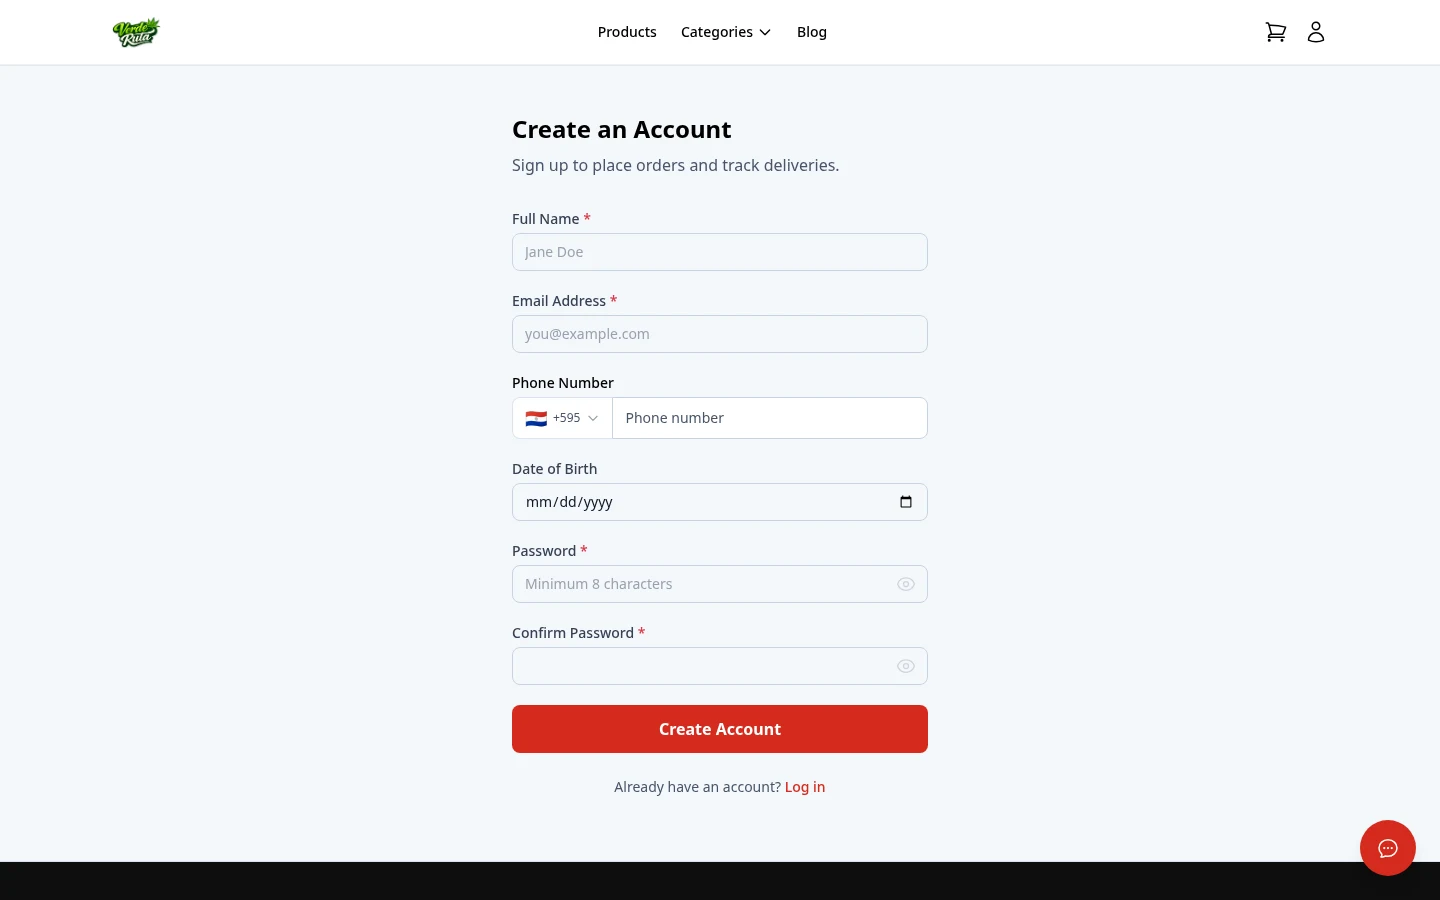The height and width of the screenshot is (900, 1440).
Task: Click the Phone number input
Action: [x=770, y=418]
